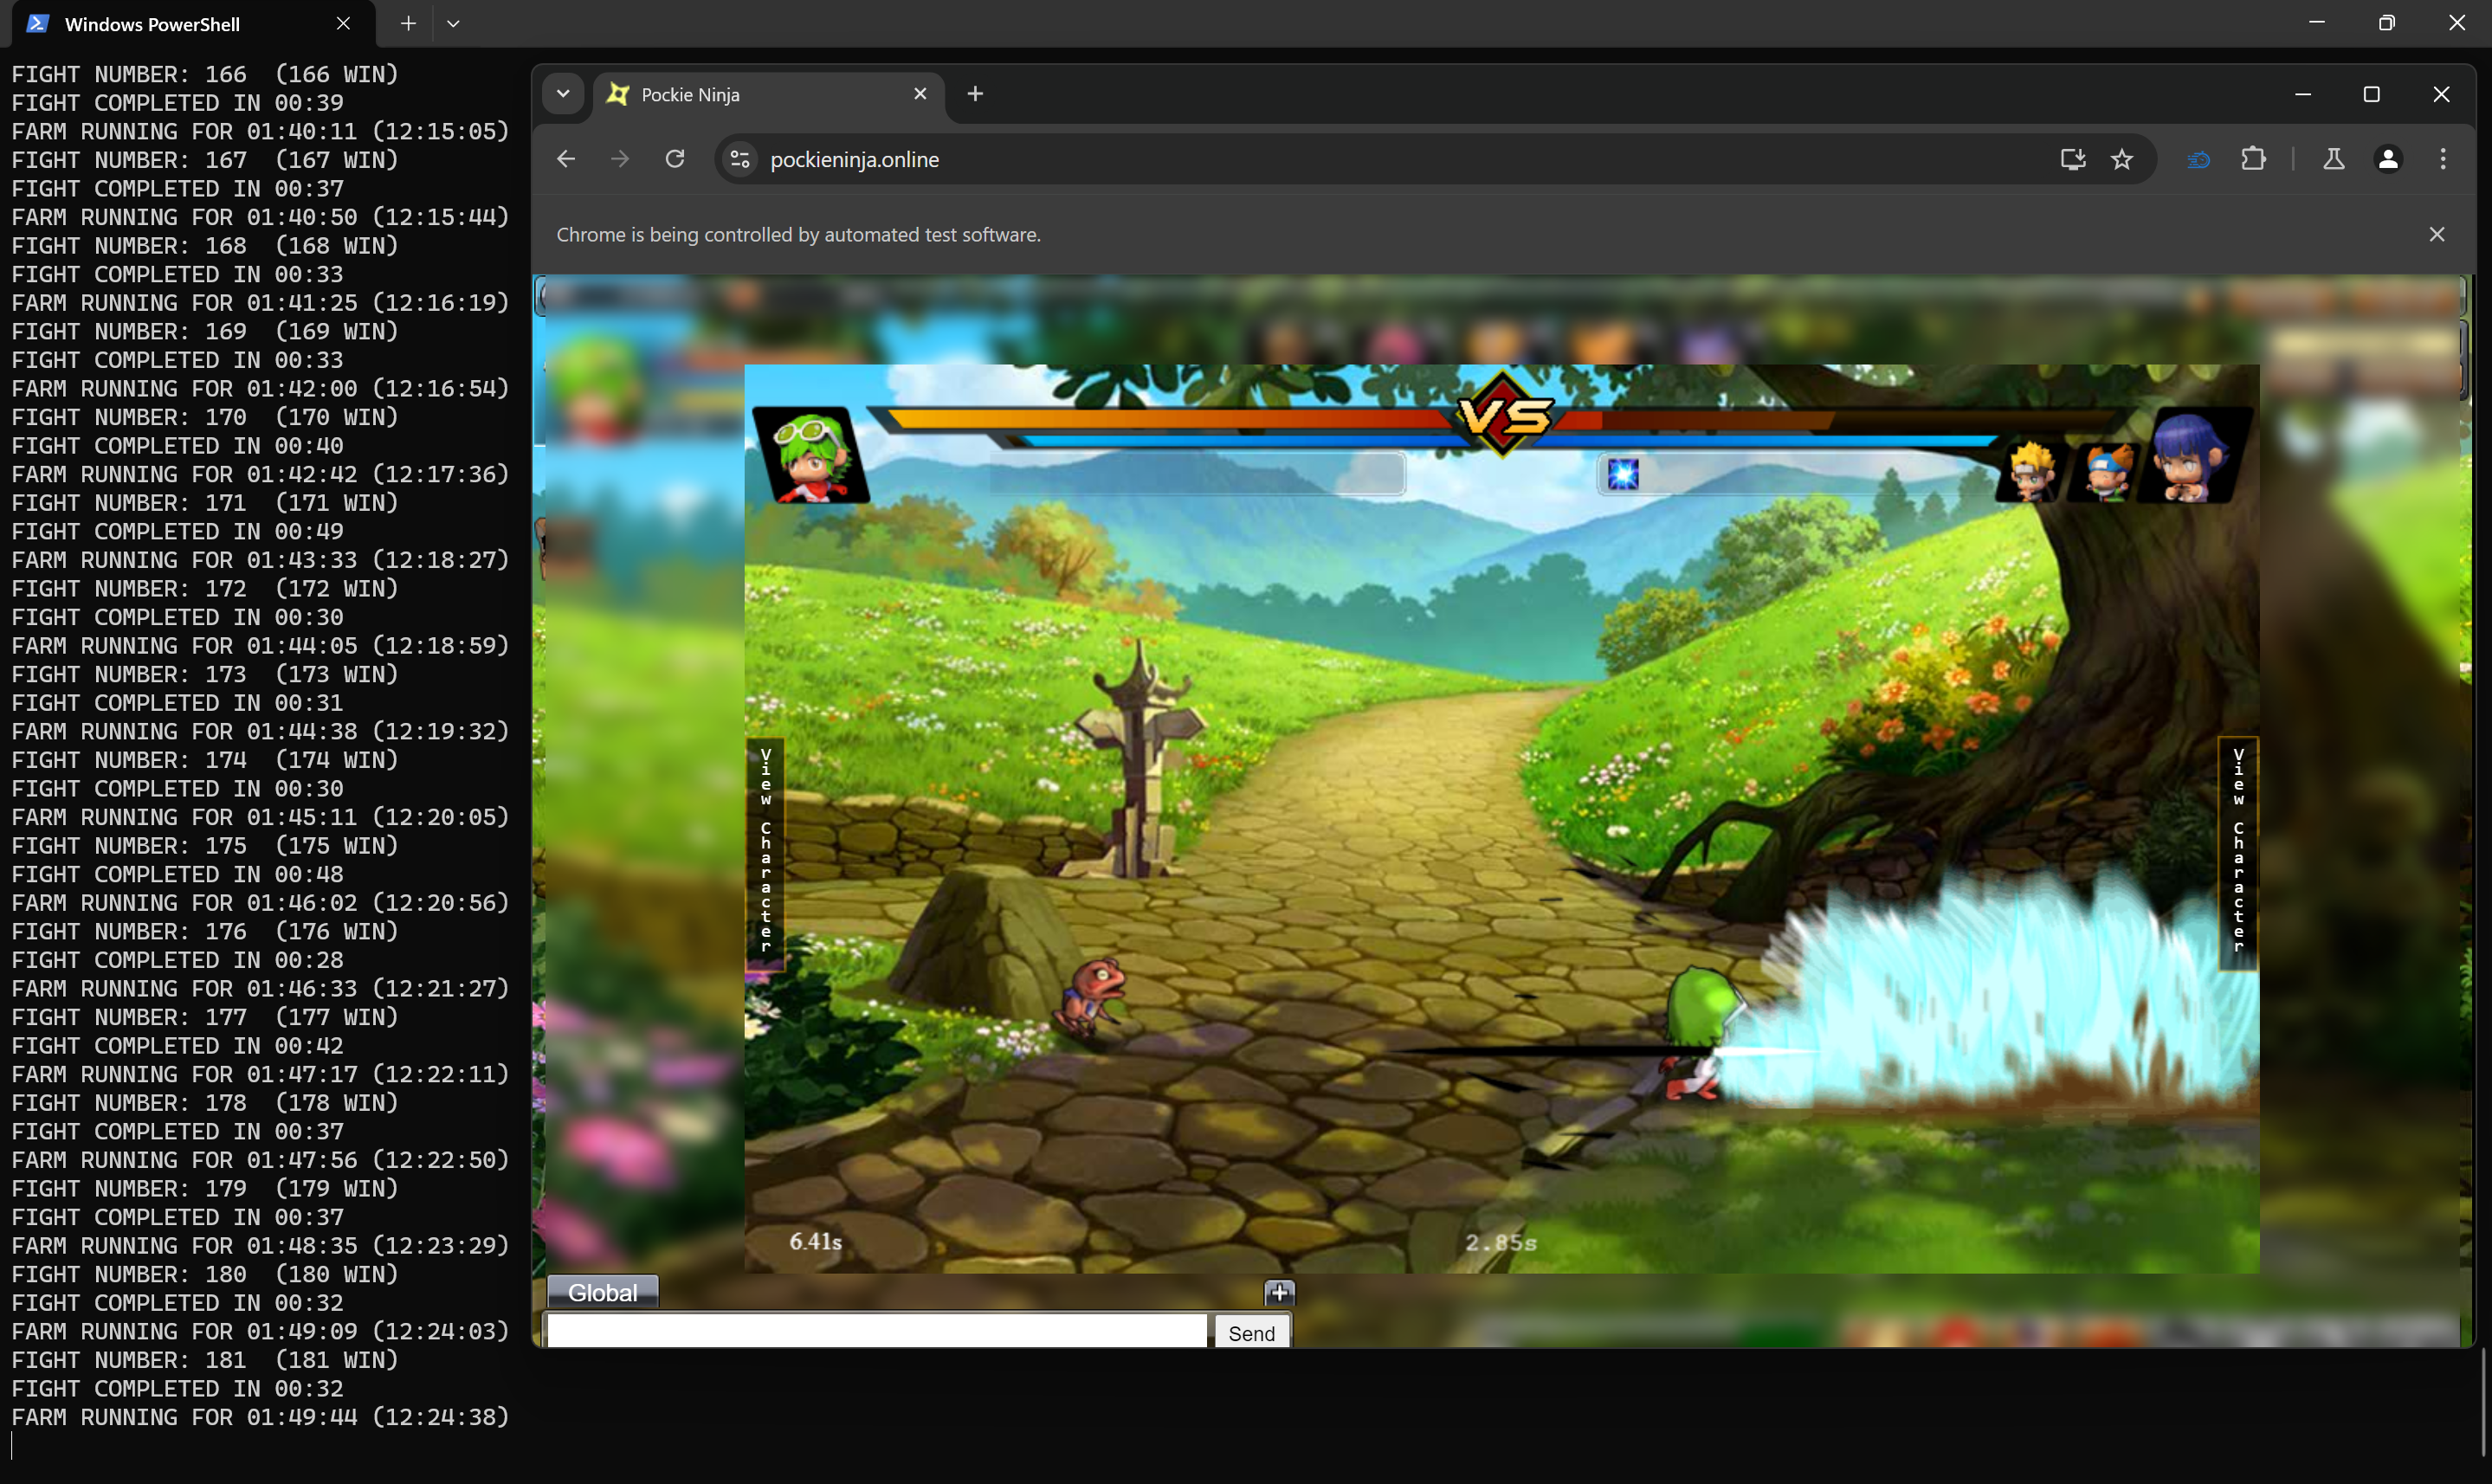
Task: Open the Chrome profile avatar
Action: coord(2388,159)
